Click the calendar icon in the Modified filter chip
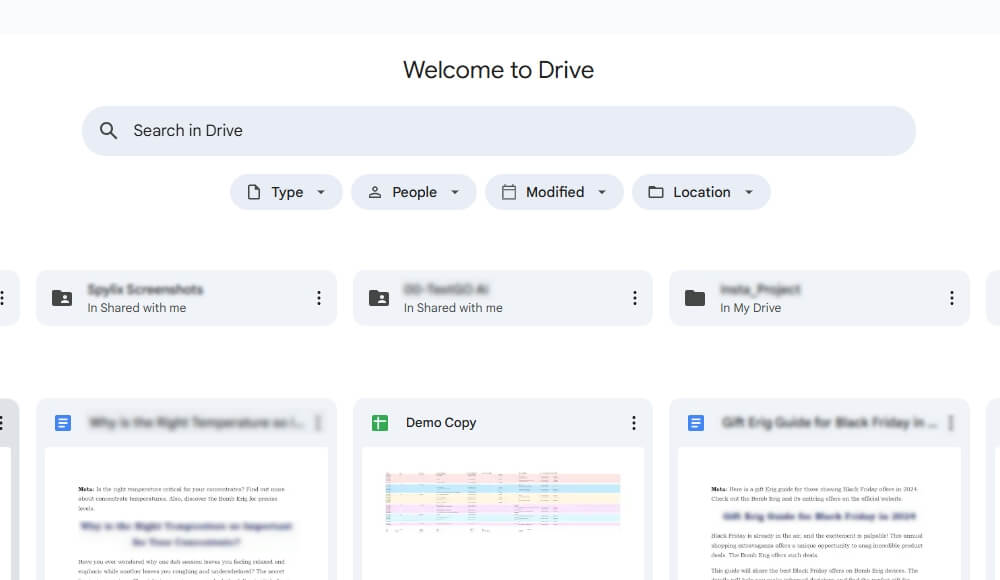Viewport: 1000px width, 580px height. tap(510, 192)
